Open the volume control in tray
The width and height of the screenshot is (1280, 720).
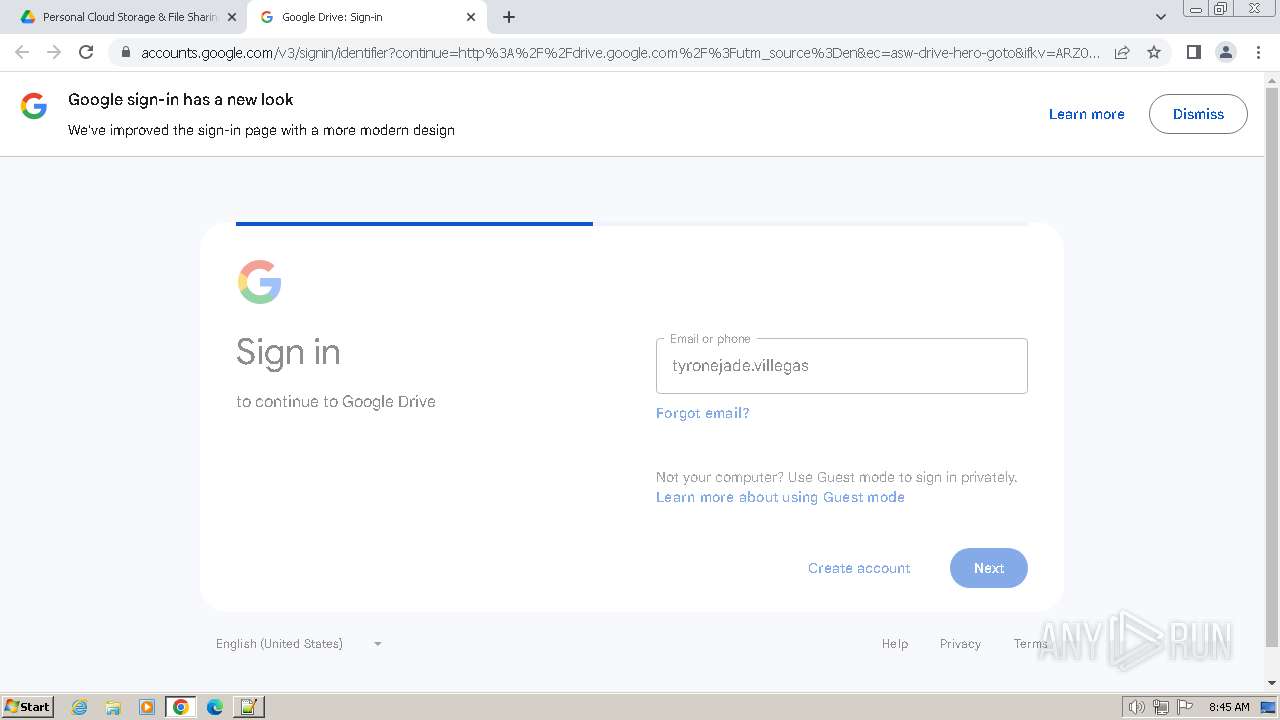[x=1136, y=707]
